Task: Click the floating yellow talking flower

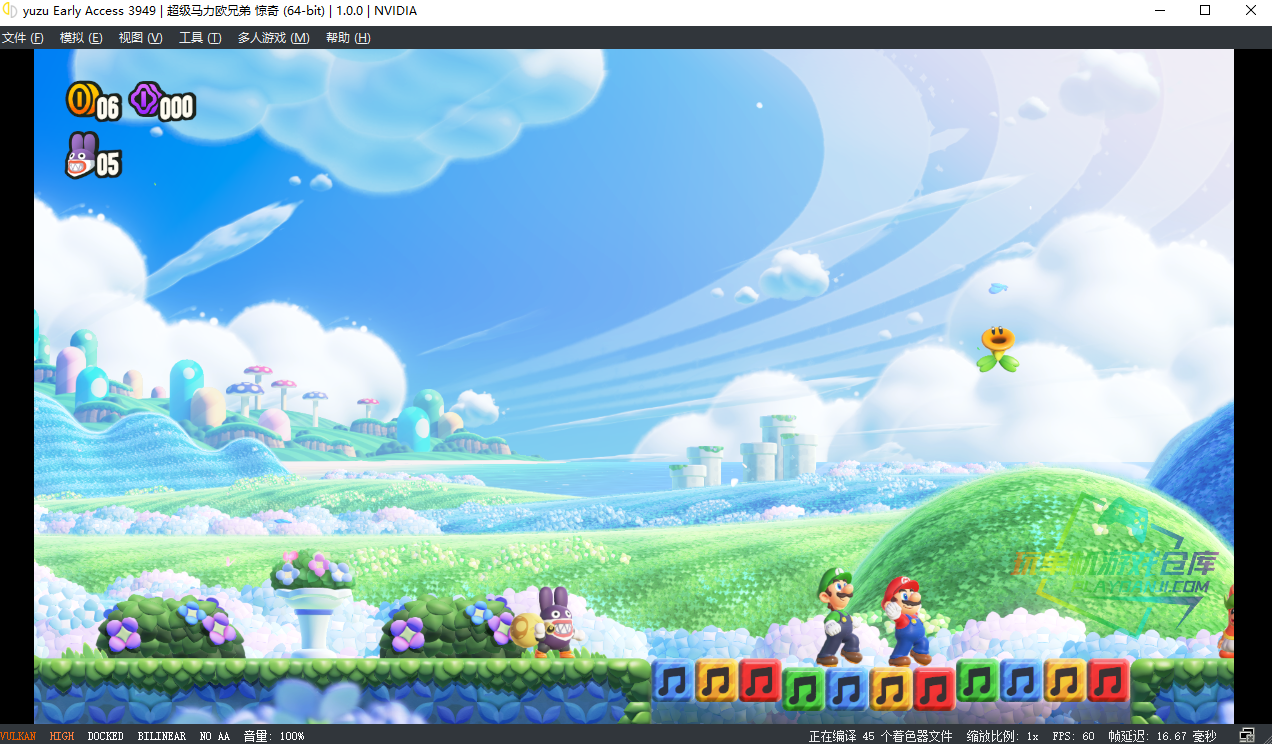Action: pos(997,348)
